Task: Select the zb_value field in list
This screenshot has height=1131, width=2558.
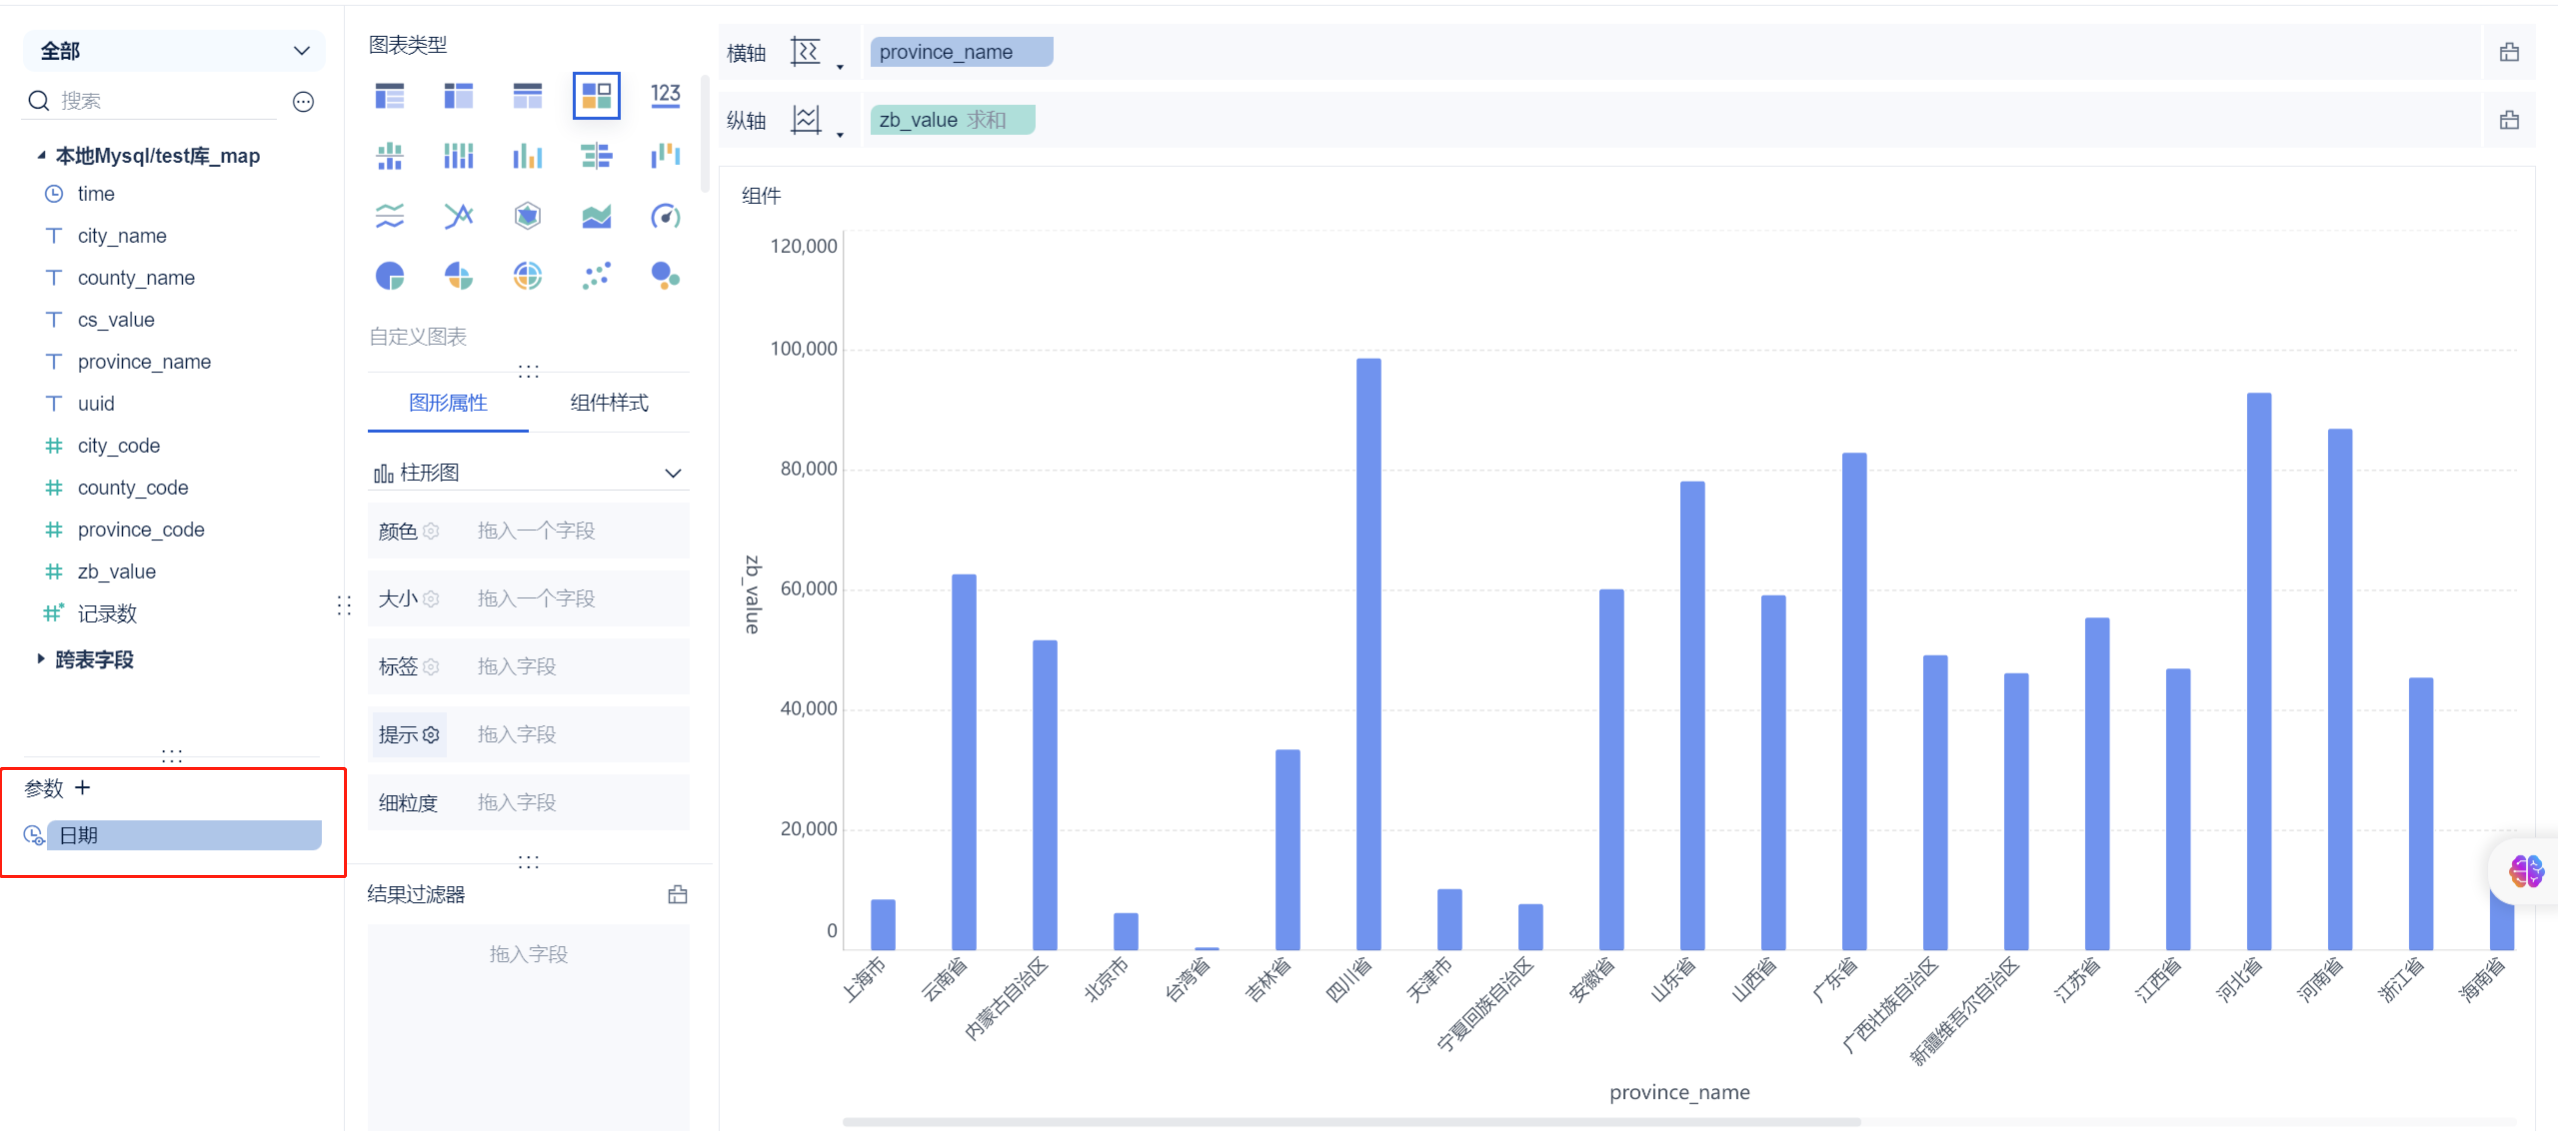Action: pyautogui.click(x=117, y=572)
